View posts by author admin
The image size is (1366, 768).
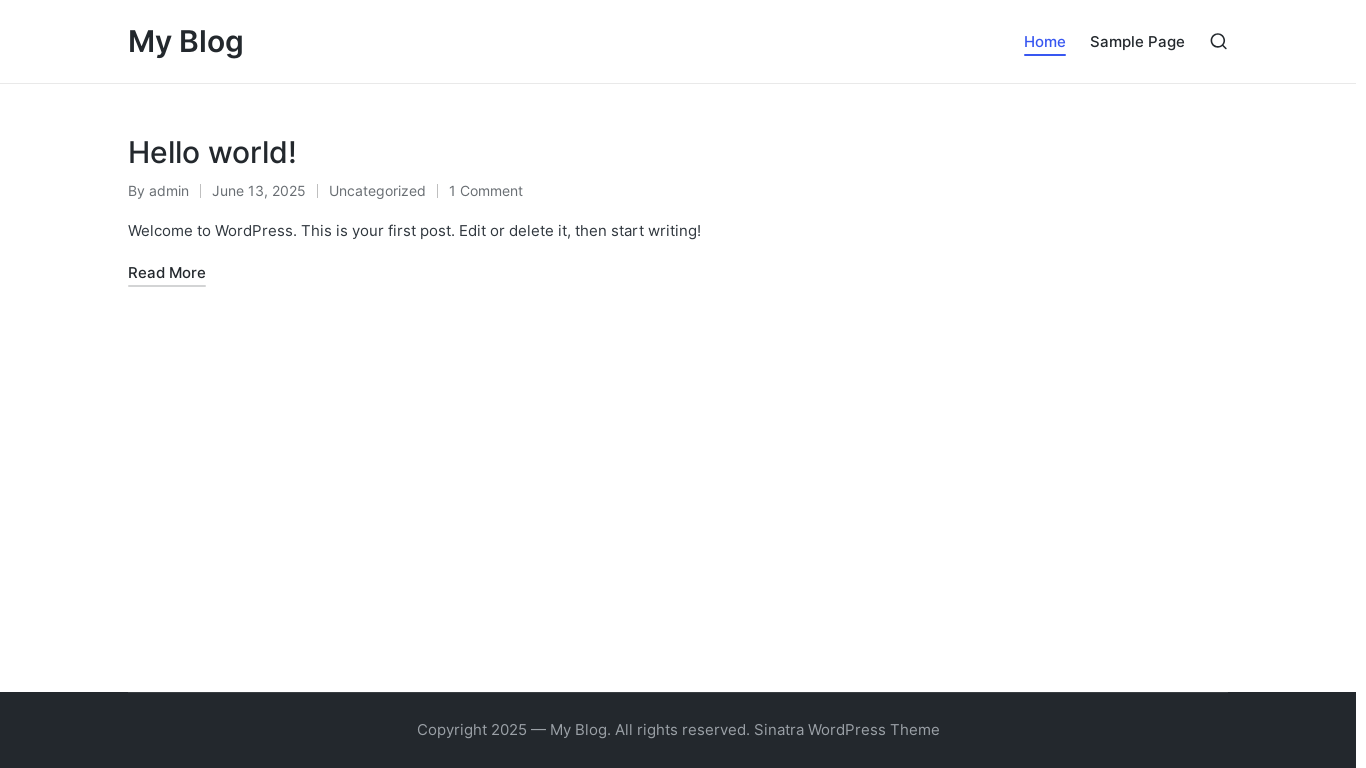pos(169,191)
